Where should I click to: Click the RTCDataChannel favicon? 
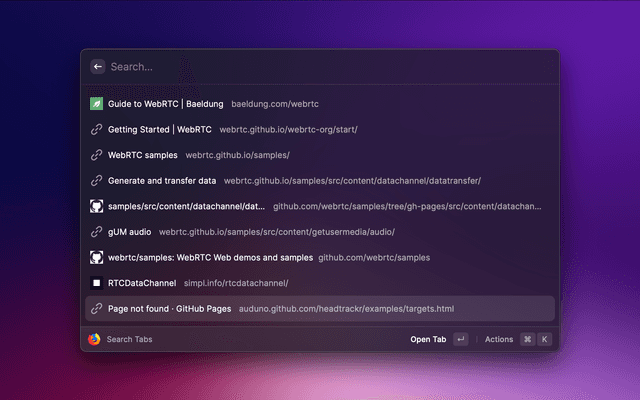click(97, 283)
